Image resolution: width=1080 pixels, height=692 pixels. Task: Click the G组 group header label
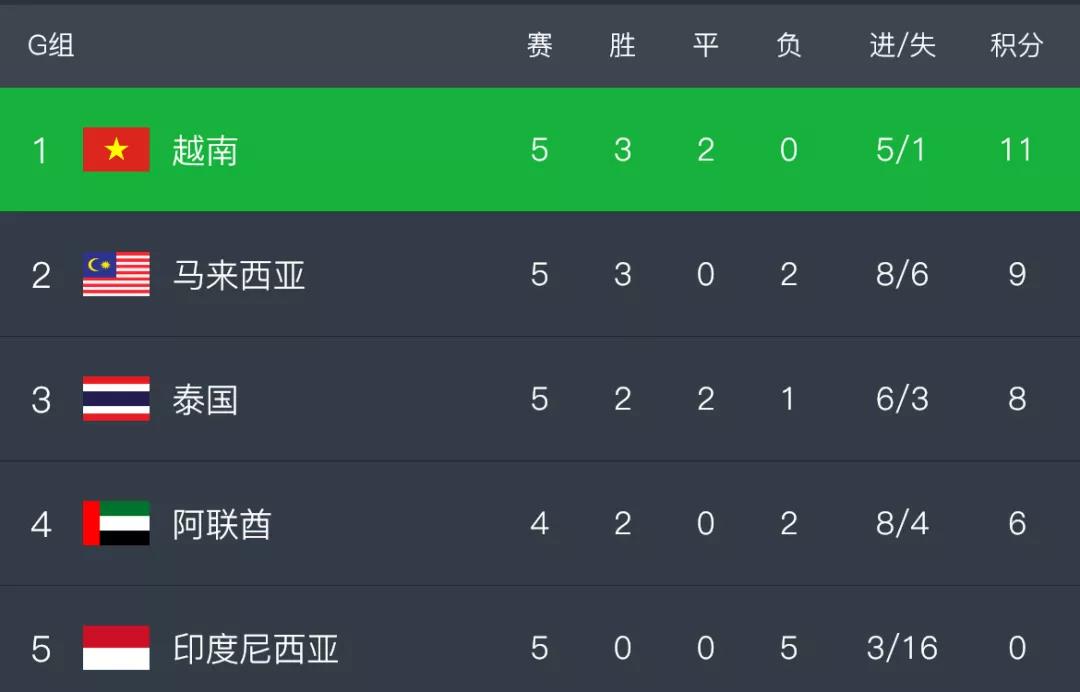click(51, 45)
